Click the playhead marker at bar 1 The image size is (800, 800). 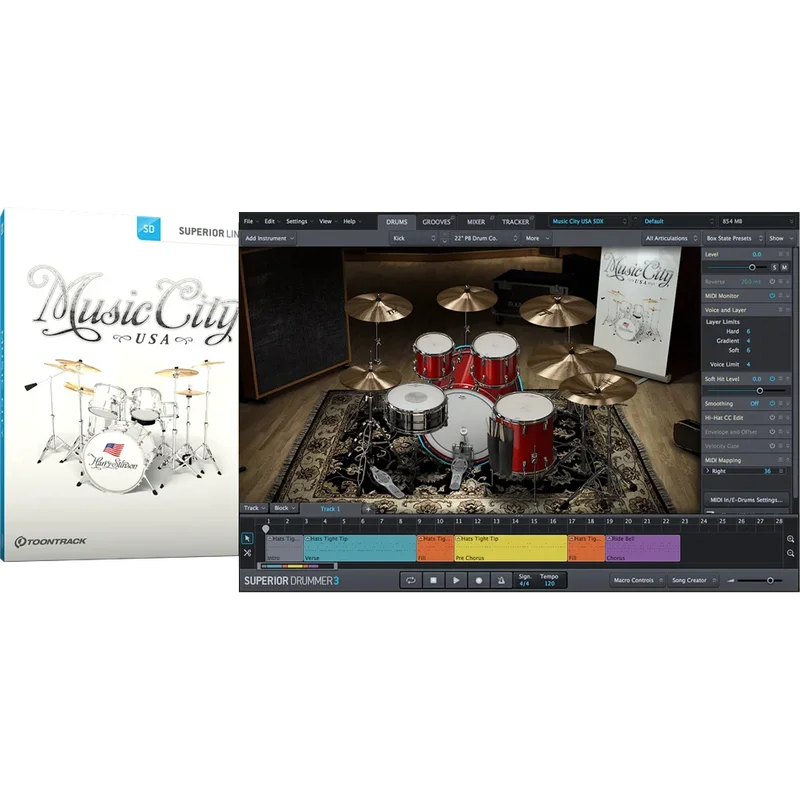(266, 529)
